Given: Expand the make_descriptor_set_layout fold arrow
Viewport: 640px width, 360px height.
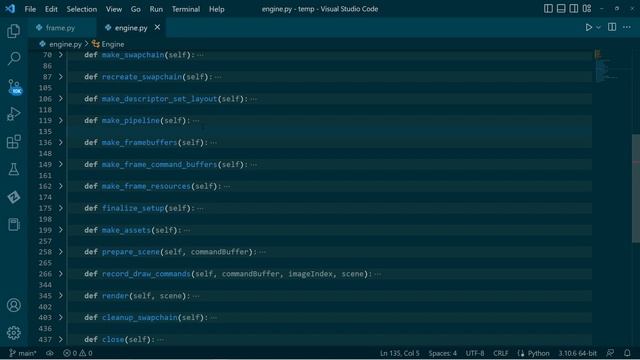Looking at the screenshot, I should click(61, 99).
